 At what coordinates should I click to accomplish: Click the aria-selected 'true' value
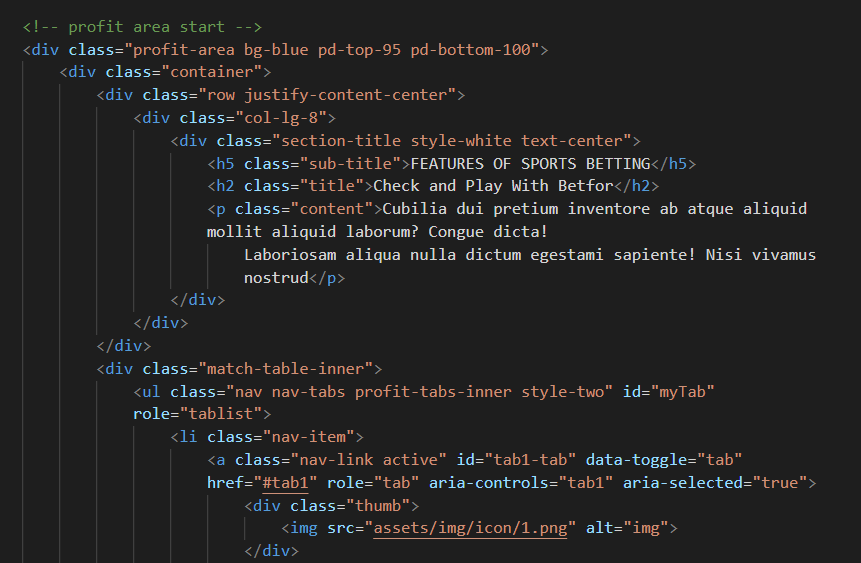(780, 483)
